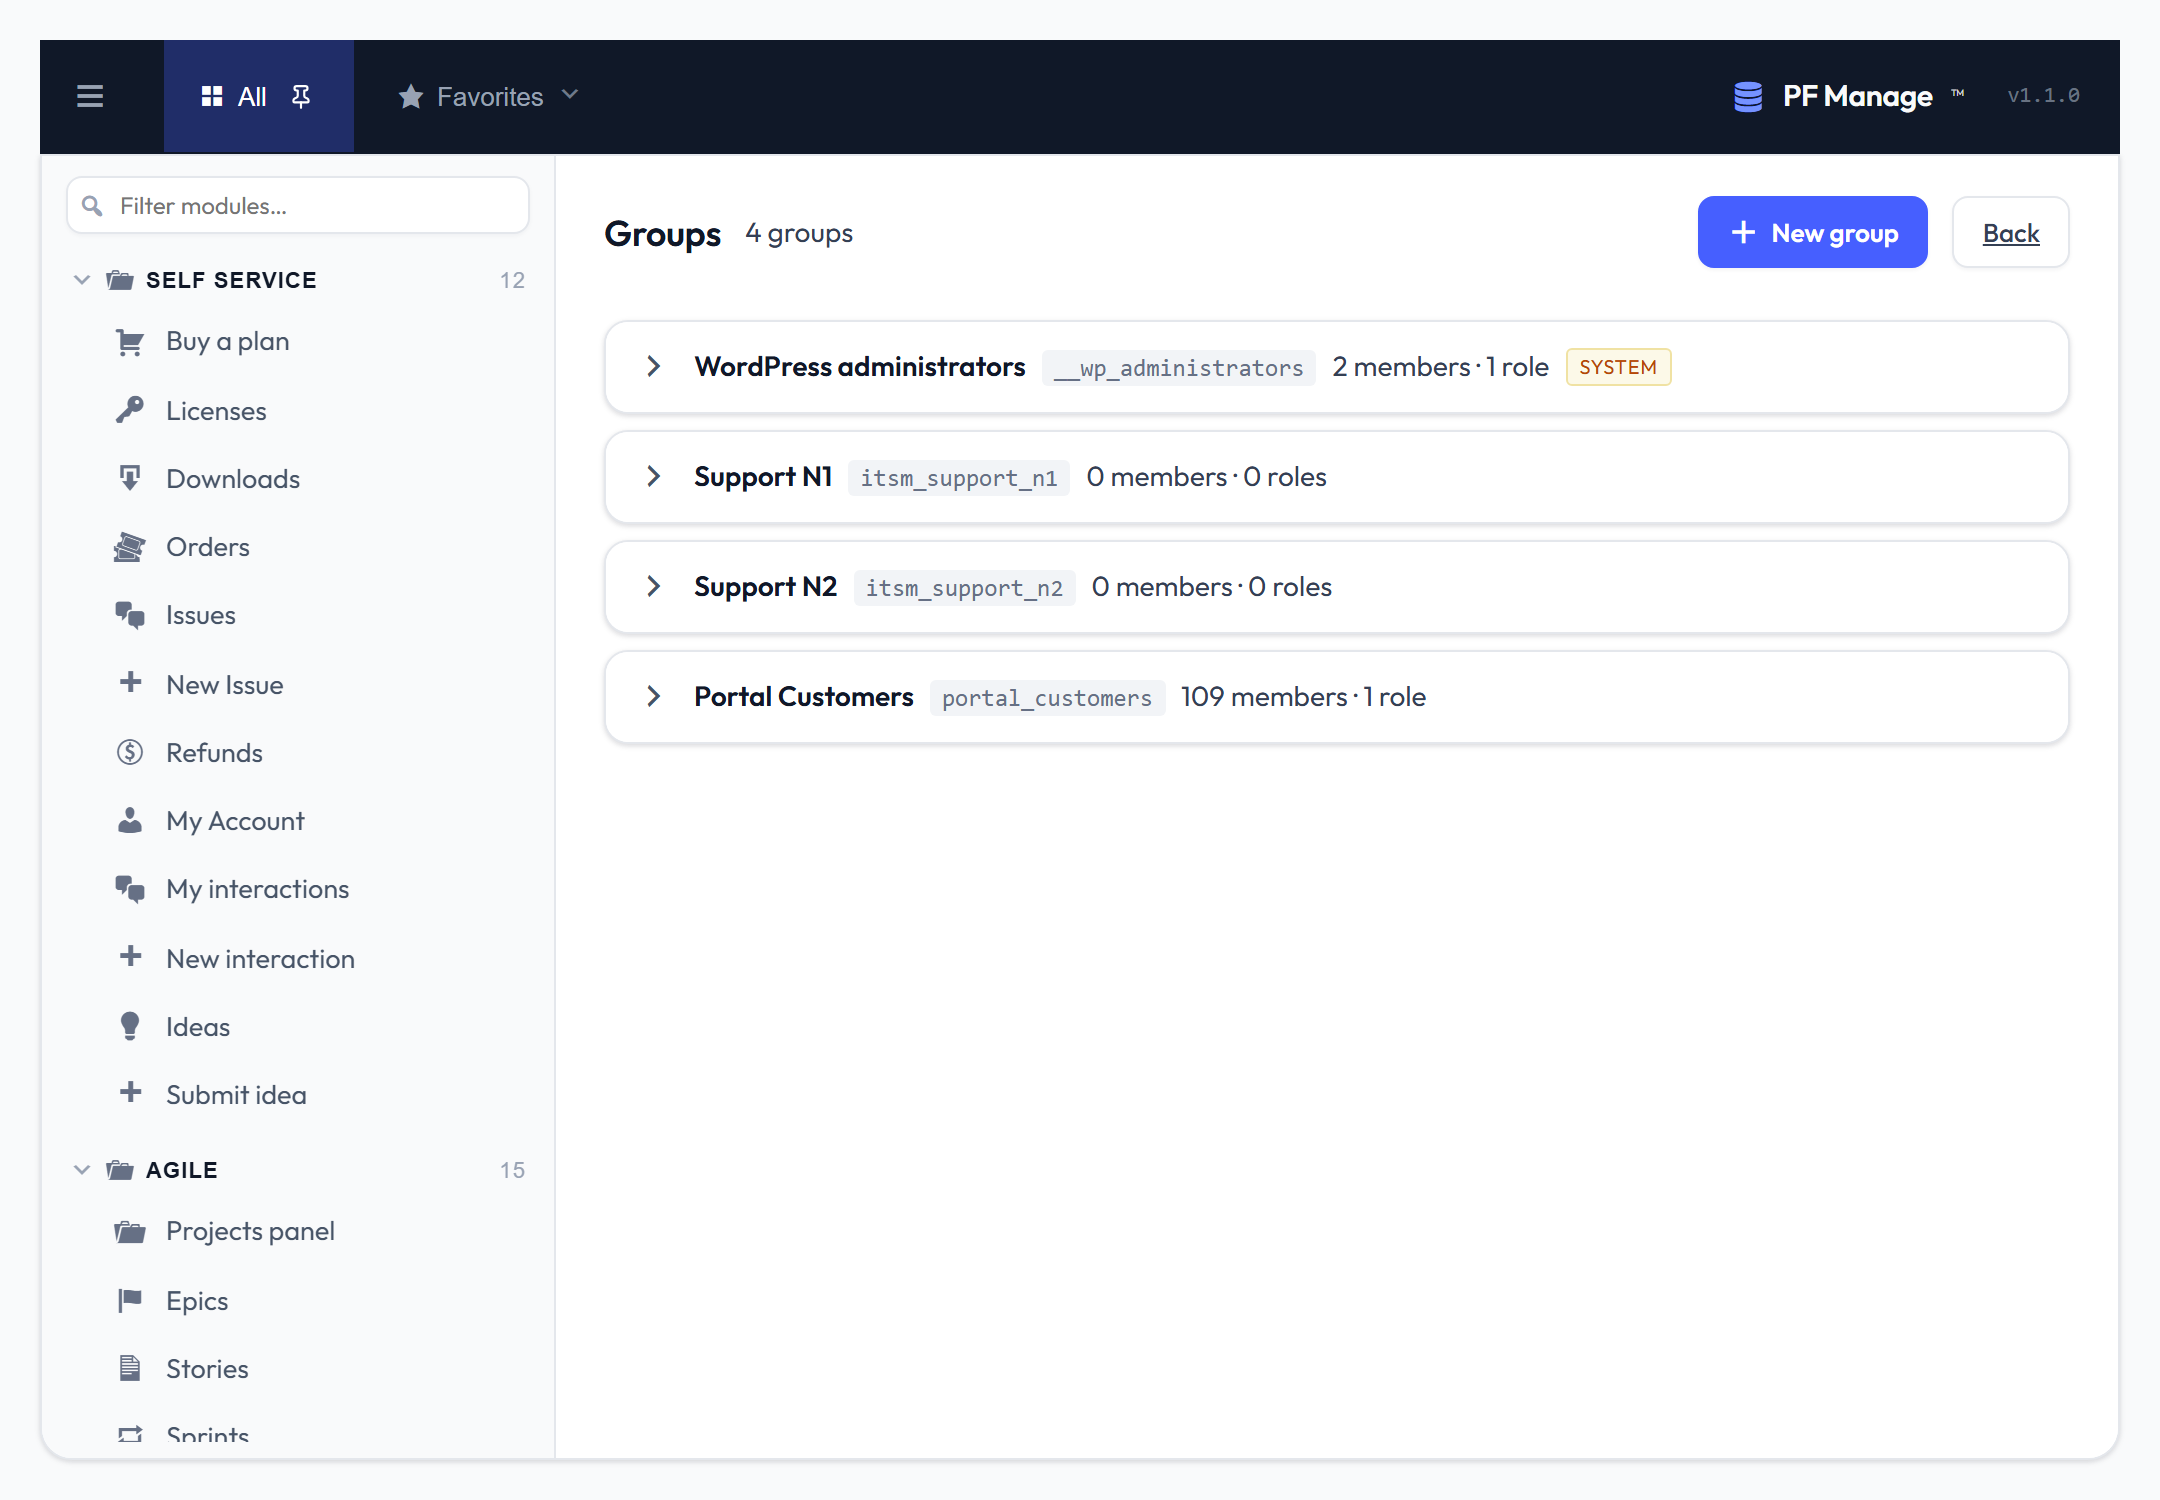The height and width of the screenshot is (1500, 2160).
Task: Collapse the Self Service section
Action: [82, 280]
